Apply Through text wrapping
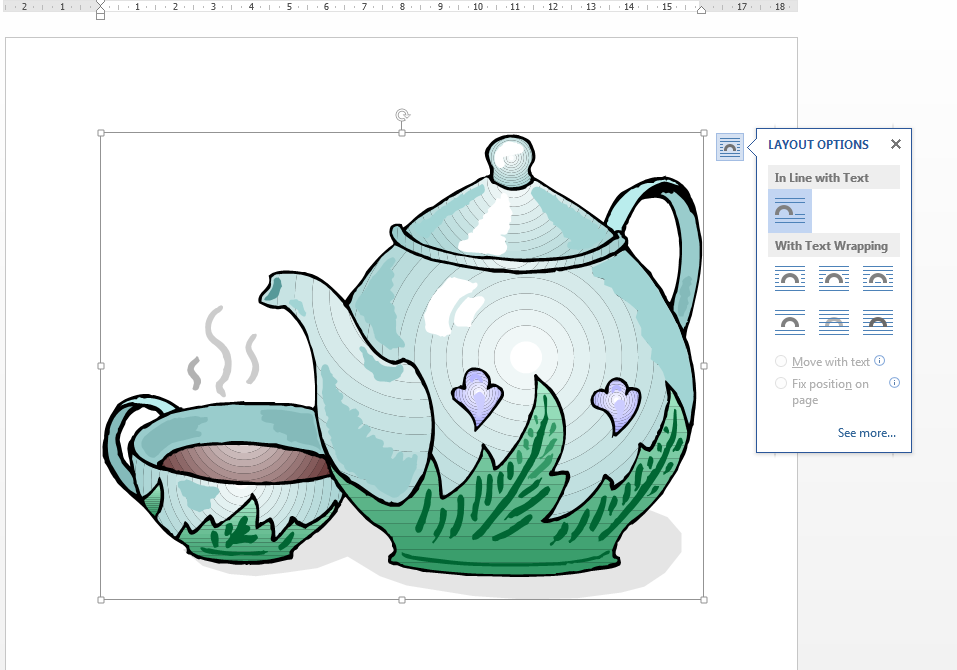The height and width of the screenshot is (670, 957). (877, 278)
